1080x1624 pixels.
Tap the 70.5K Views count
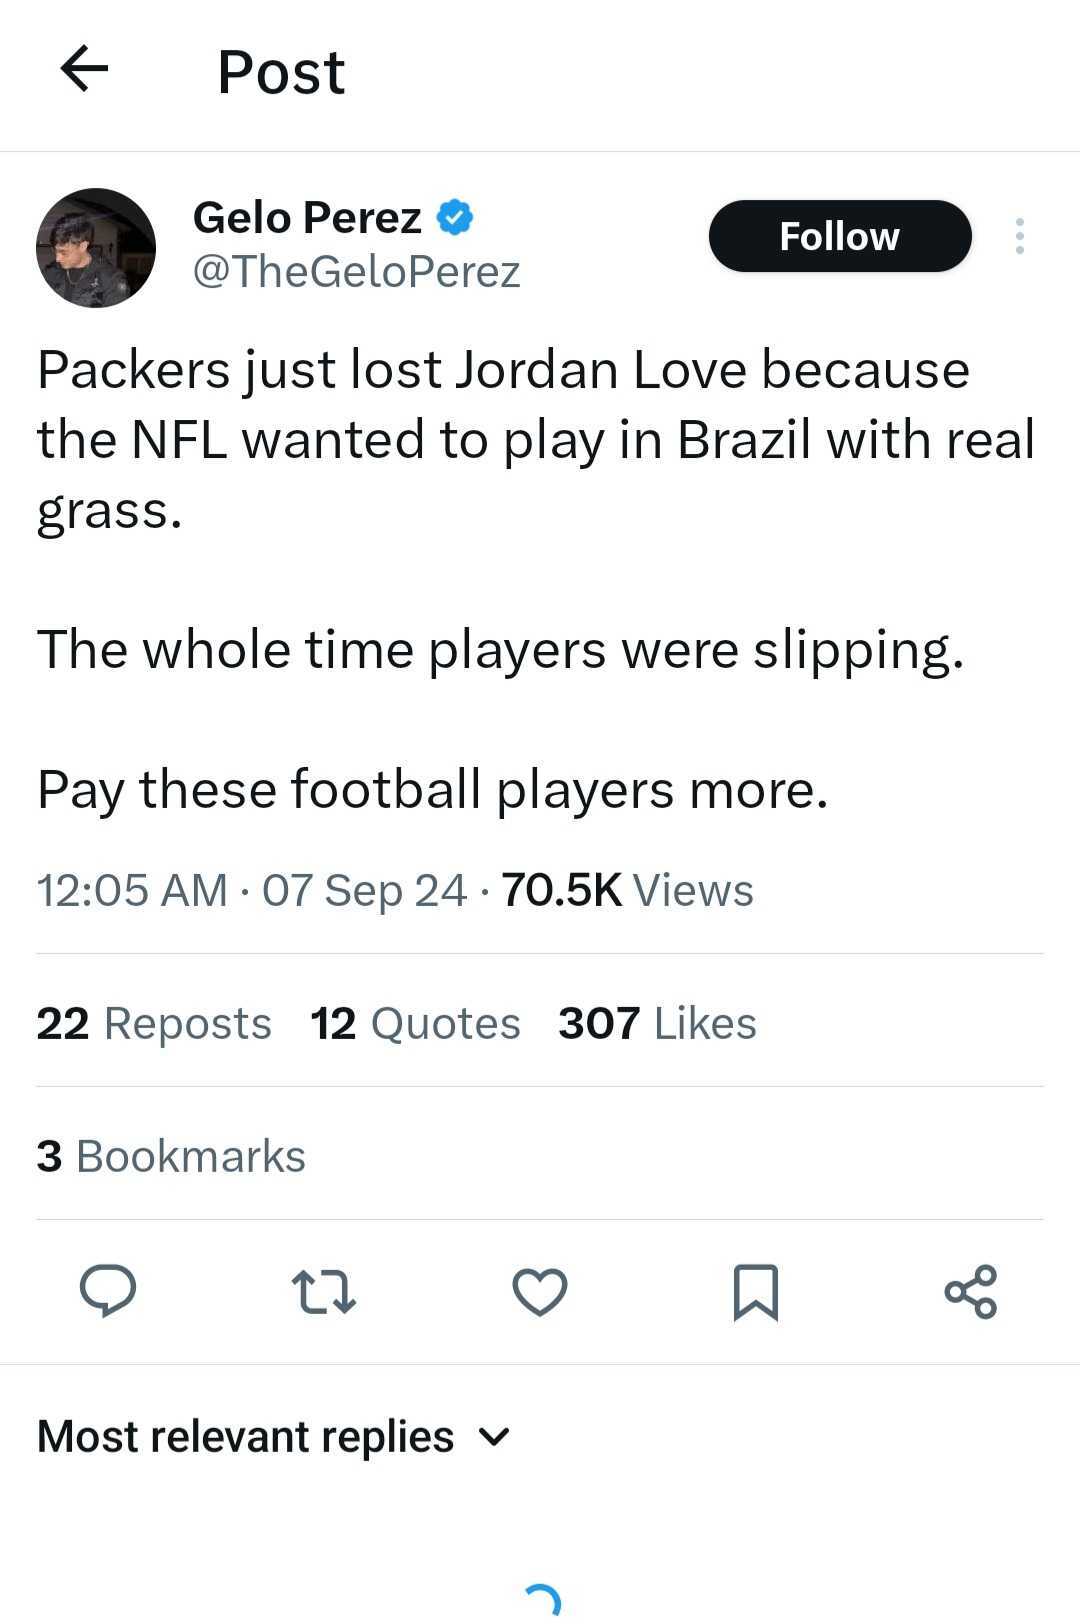(x=627, y=890)
